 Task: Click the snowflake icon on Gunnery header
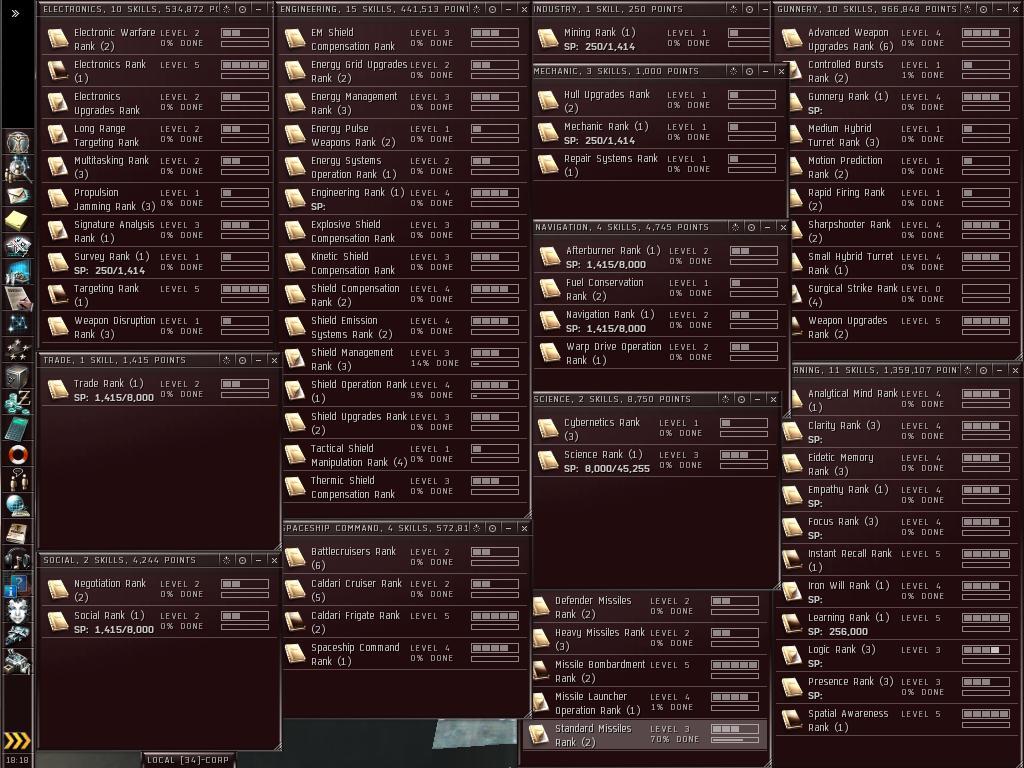(x=968, y=9)
